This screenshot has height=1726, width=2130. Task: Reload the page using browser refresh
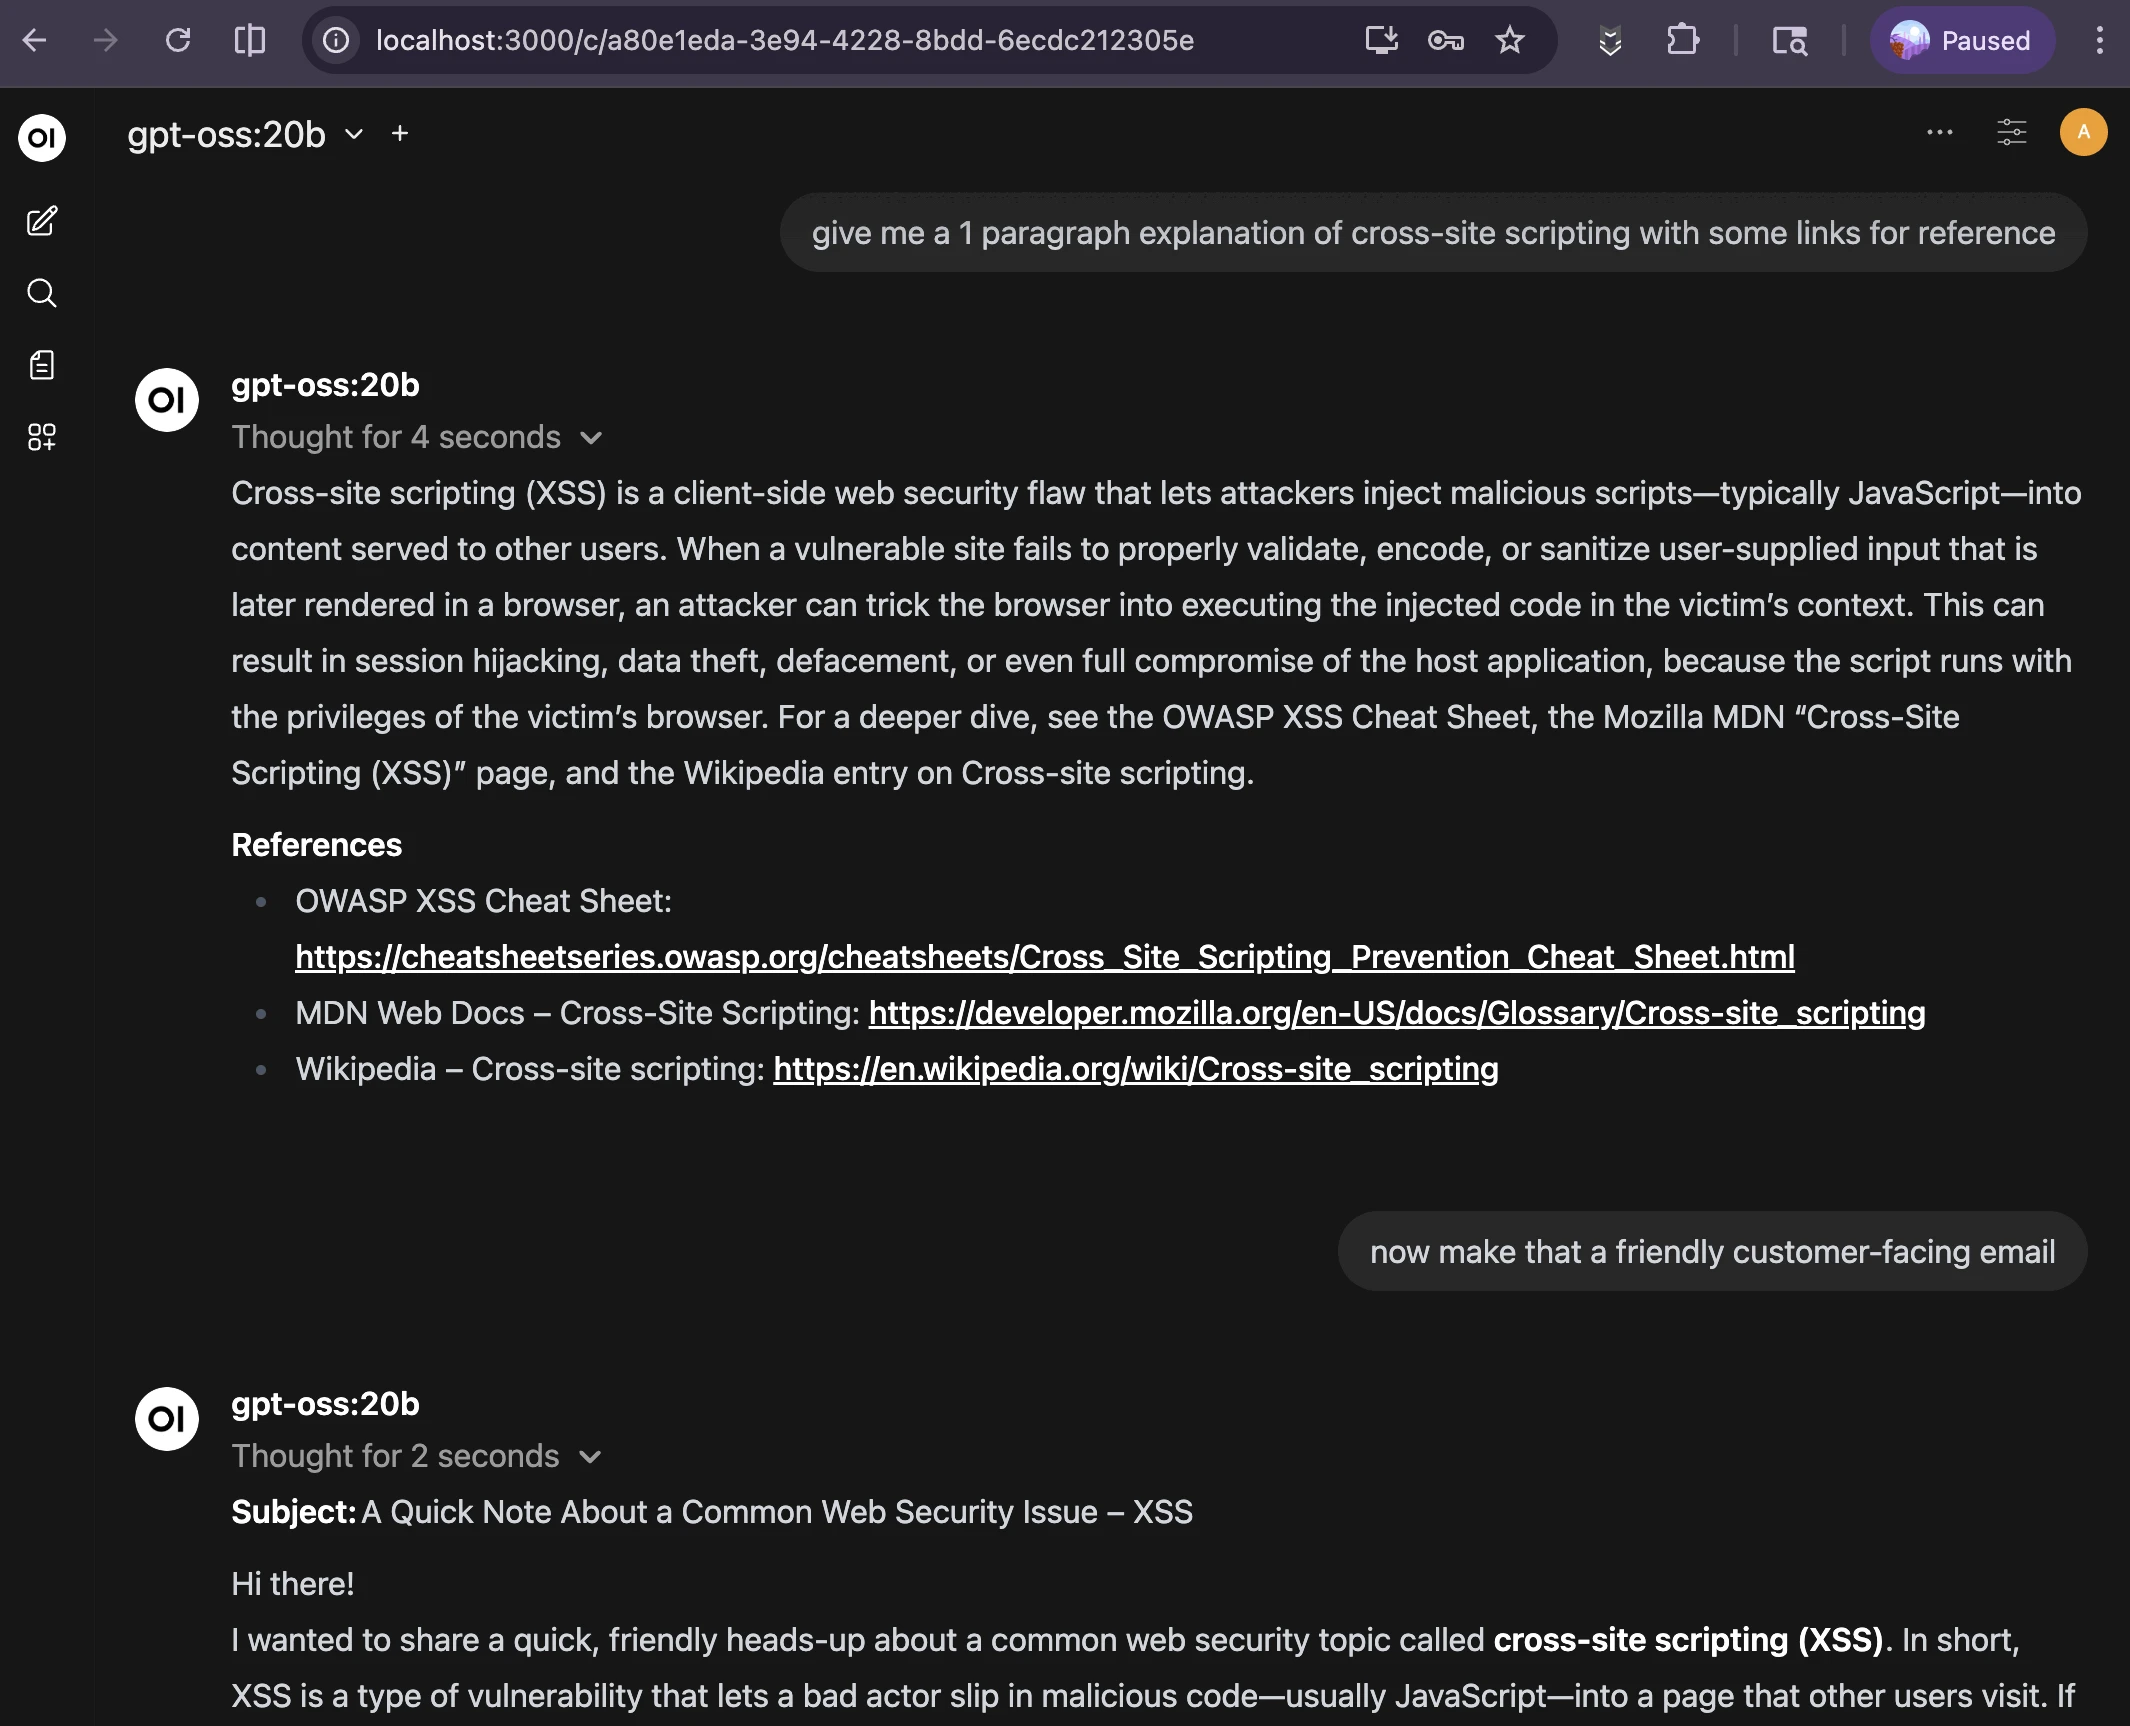pyautogui.click(x=178, y=40)
